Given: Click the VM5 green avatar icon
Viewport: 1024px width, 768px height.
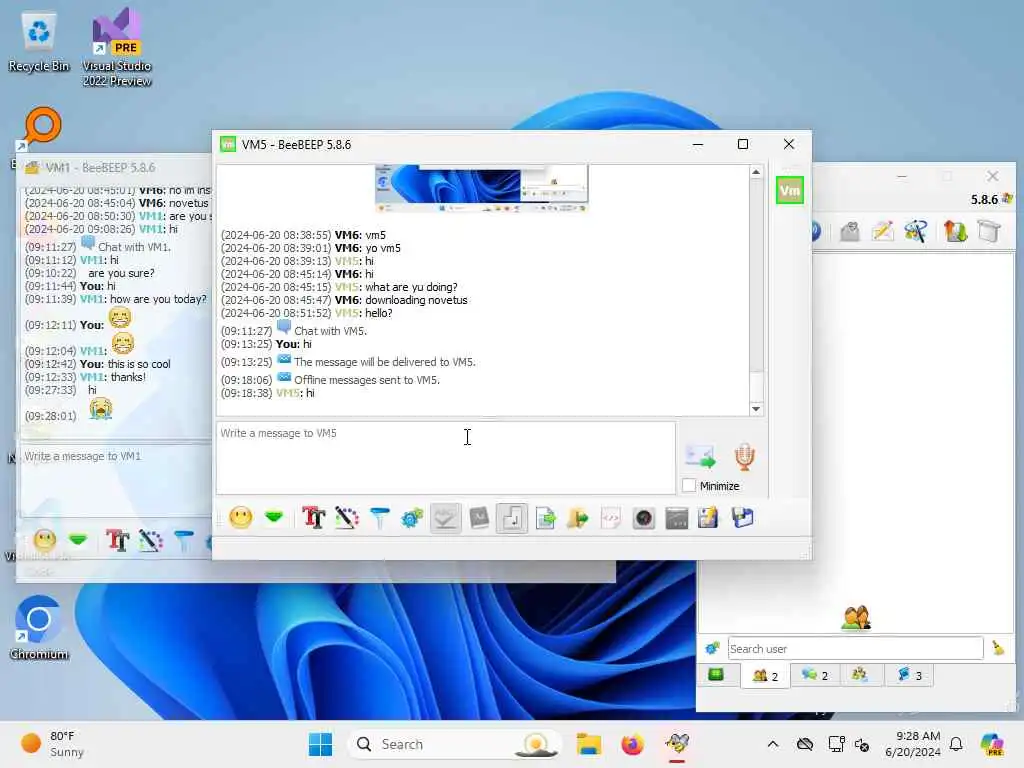Looking at the screenshot, I should coord(790,191).
